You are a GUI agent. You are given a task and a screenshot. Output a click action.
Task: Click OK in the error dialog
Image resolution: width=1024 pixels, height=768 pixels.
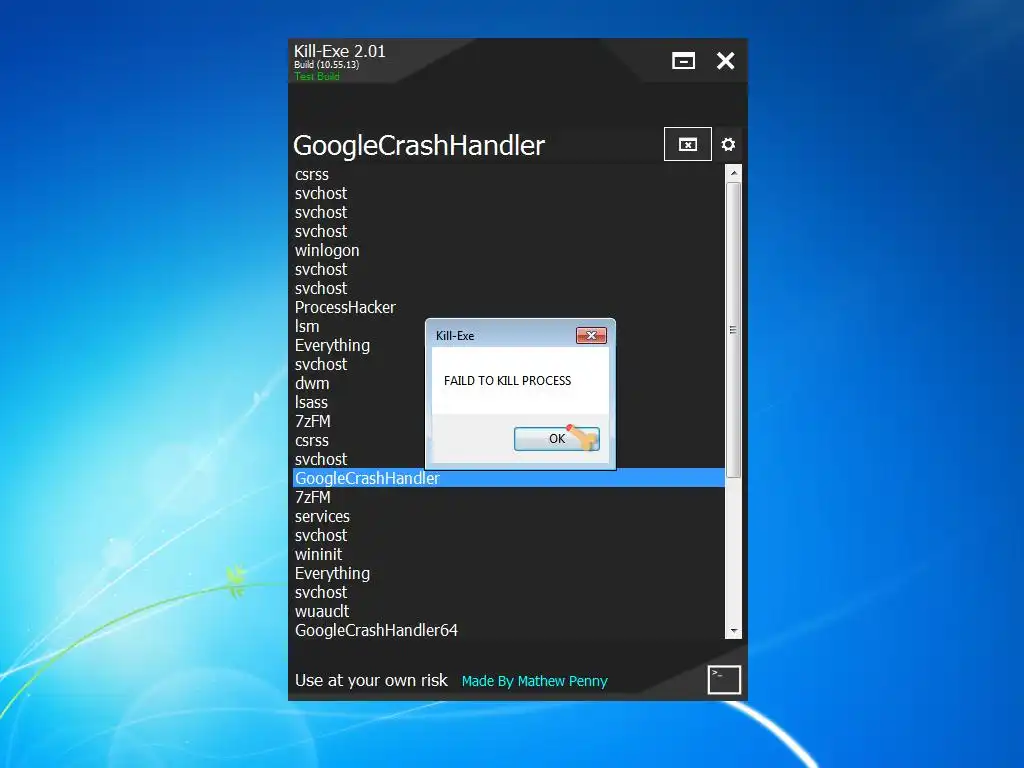point(556,439)
